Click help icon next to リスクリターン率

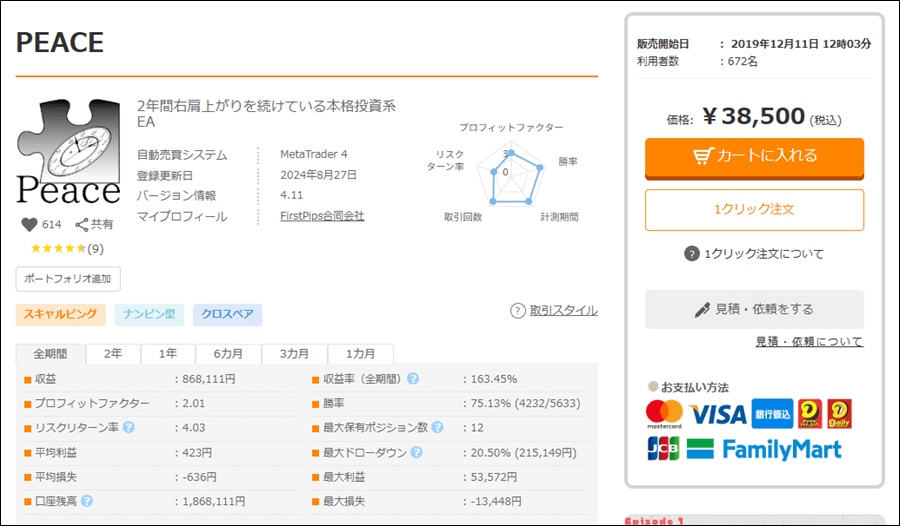[x=129, y=428]
